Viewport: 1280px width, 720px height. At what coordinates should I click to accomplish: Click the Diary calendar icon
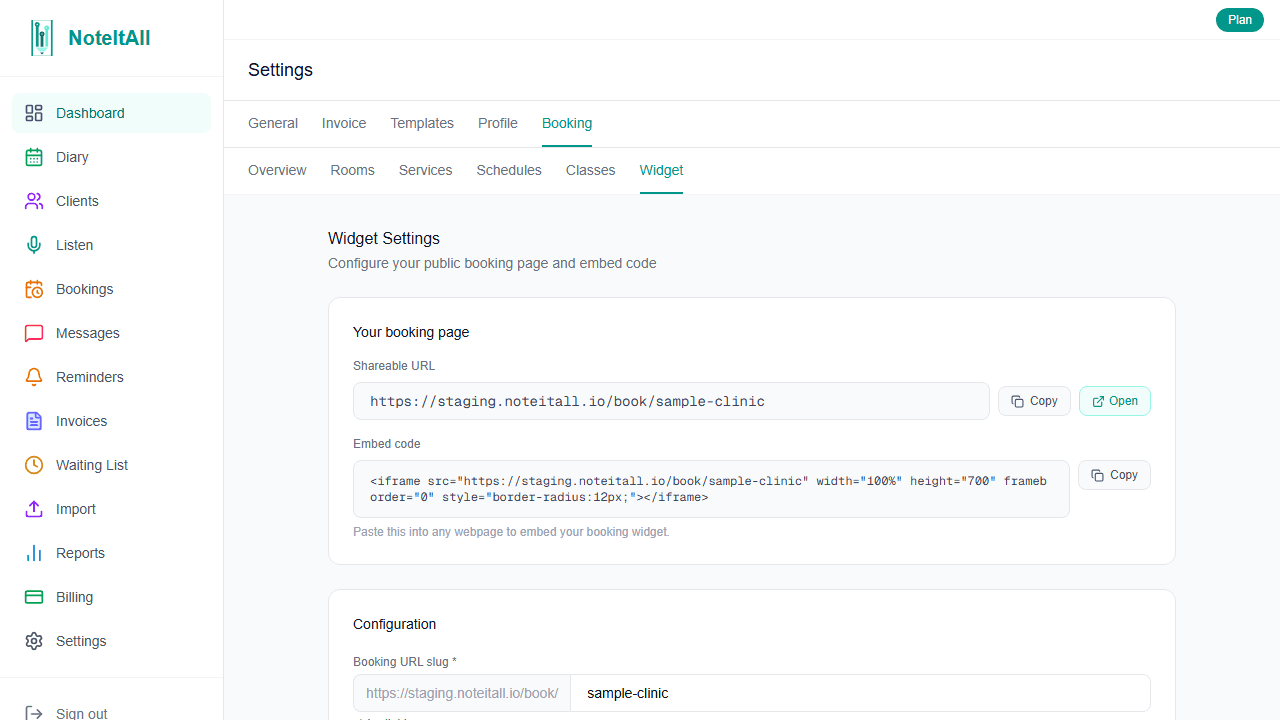[34, 157]
